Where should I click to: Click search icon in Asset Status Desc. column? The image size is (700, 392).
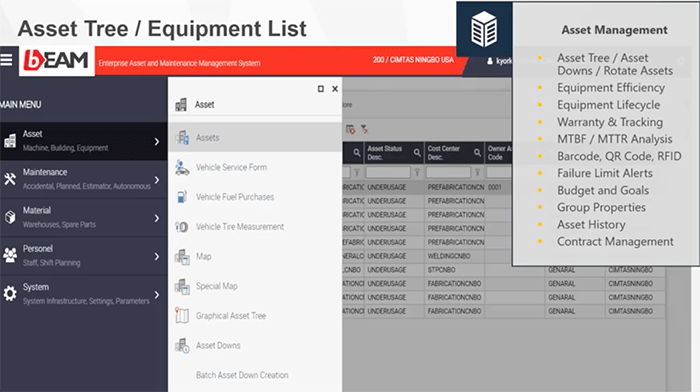(417, 153)
